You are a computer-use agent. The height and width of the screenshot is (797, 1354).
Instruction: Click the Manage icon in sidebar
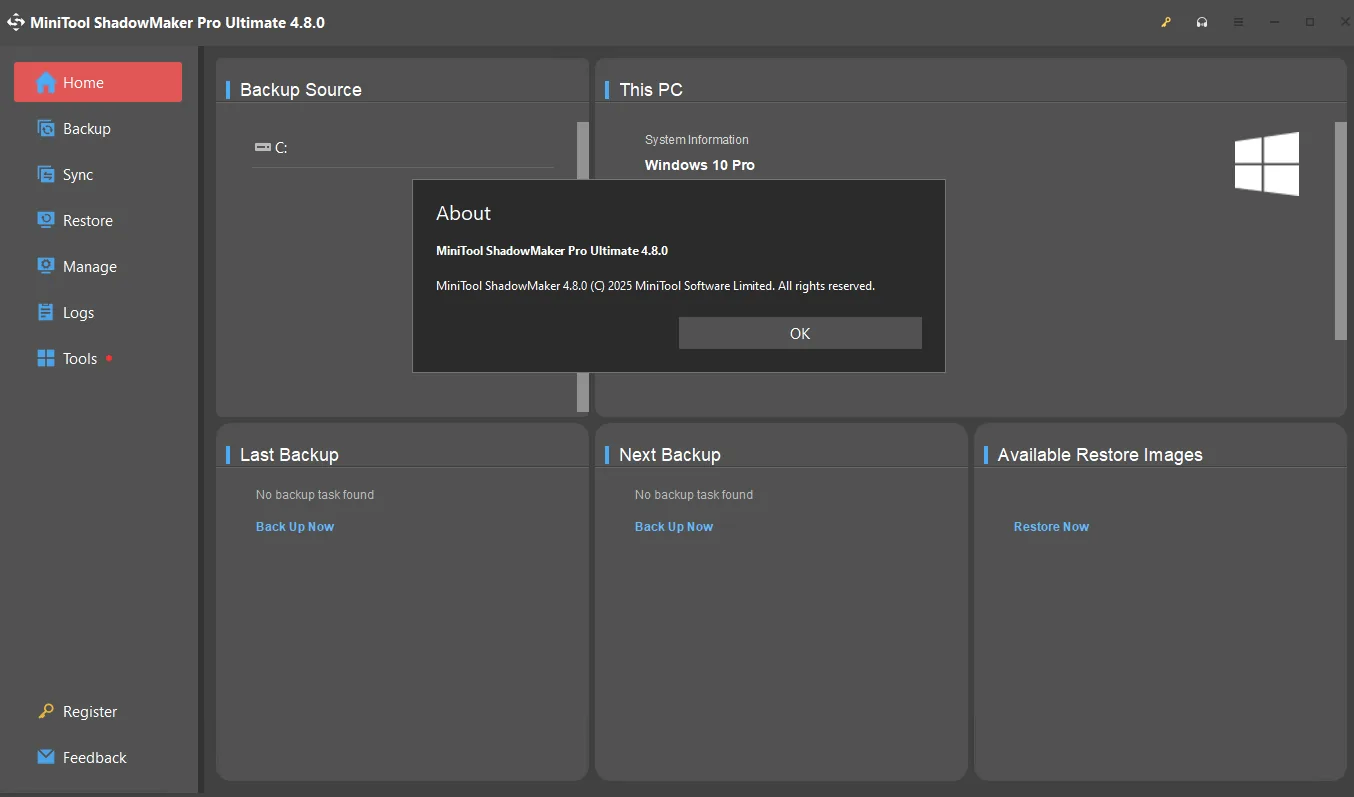(46, 266)
